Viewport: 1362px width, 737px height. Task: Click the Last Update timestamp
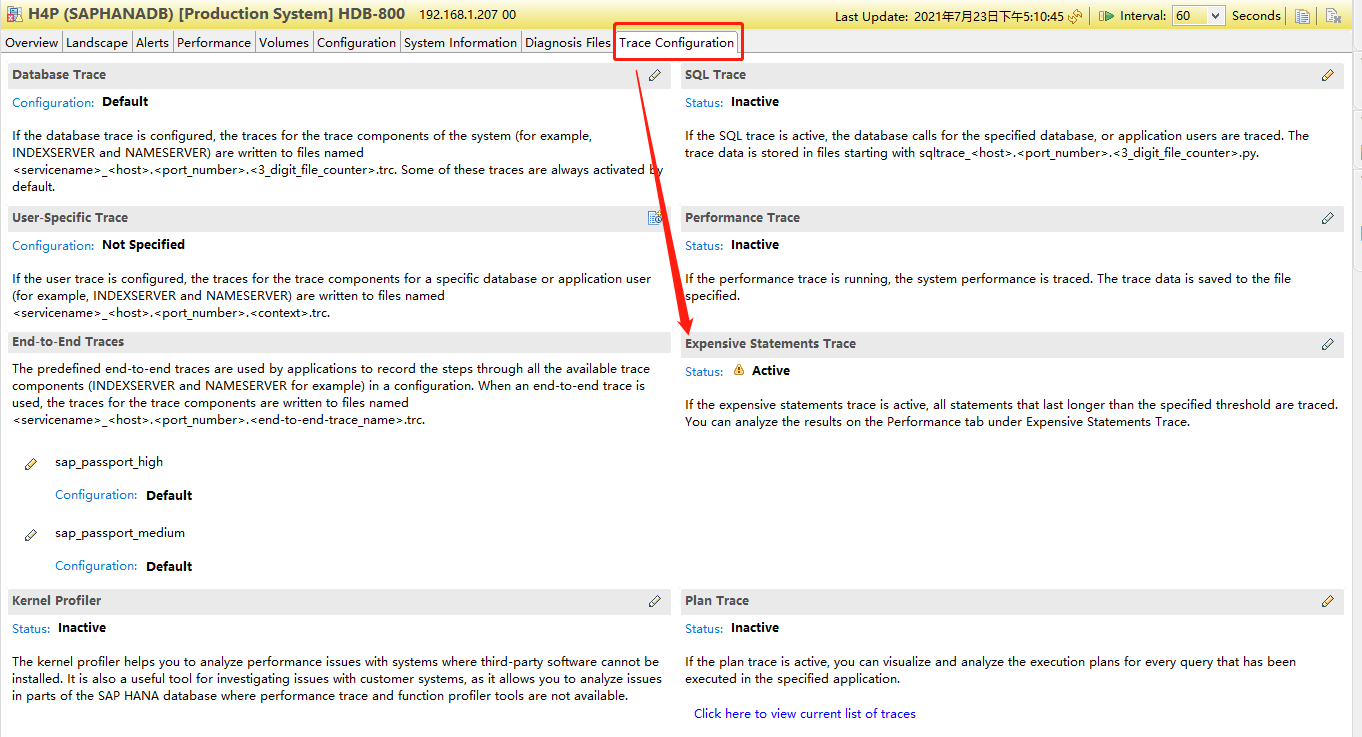(989, 17)
